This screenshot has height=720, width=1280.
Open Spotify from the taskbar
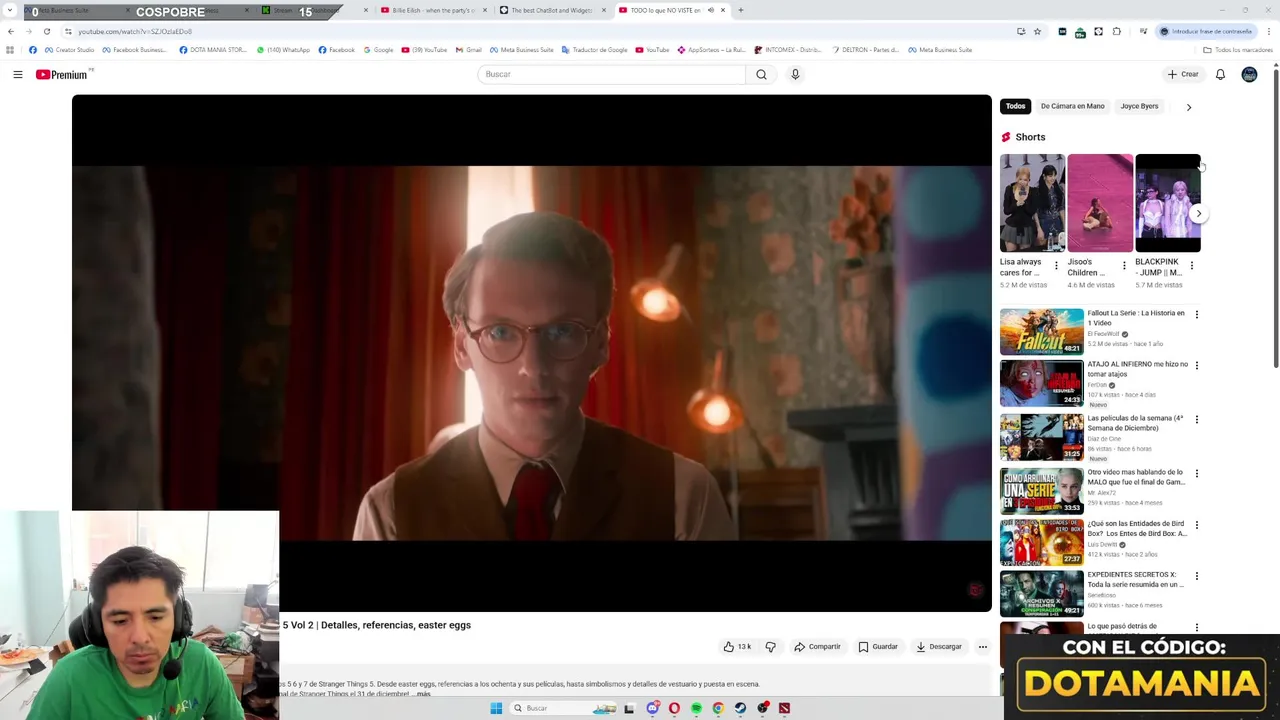pyautogui.click(x=696, y=708)
